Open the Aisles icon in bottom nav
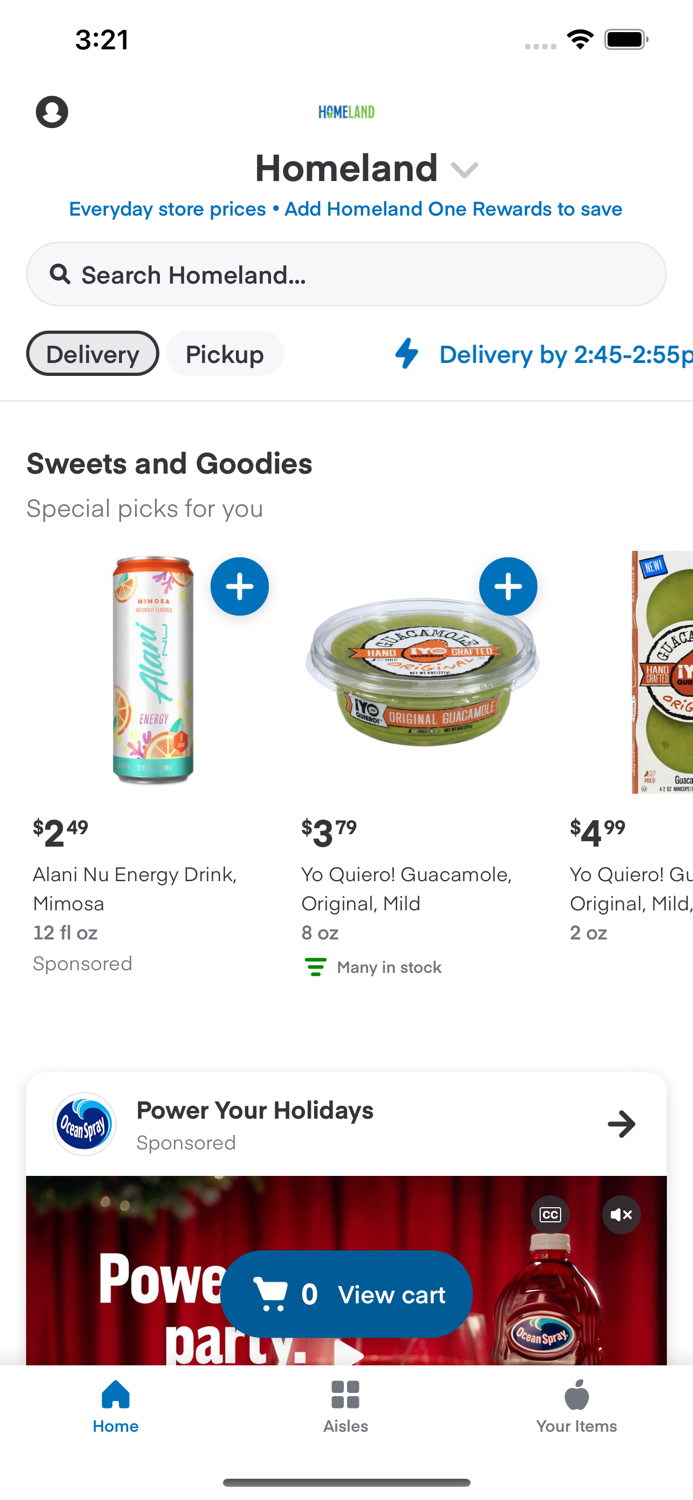 coord(346,1392)
